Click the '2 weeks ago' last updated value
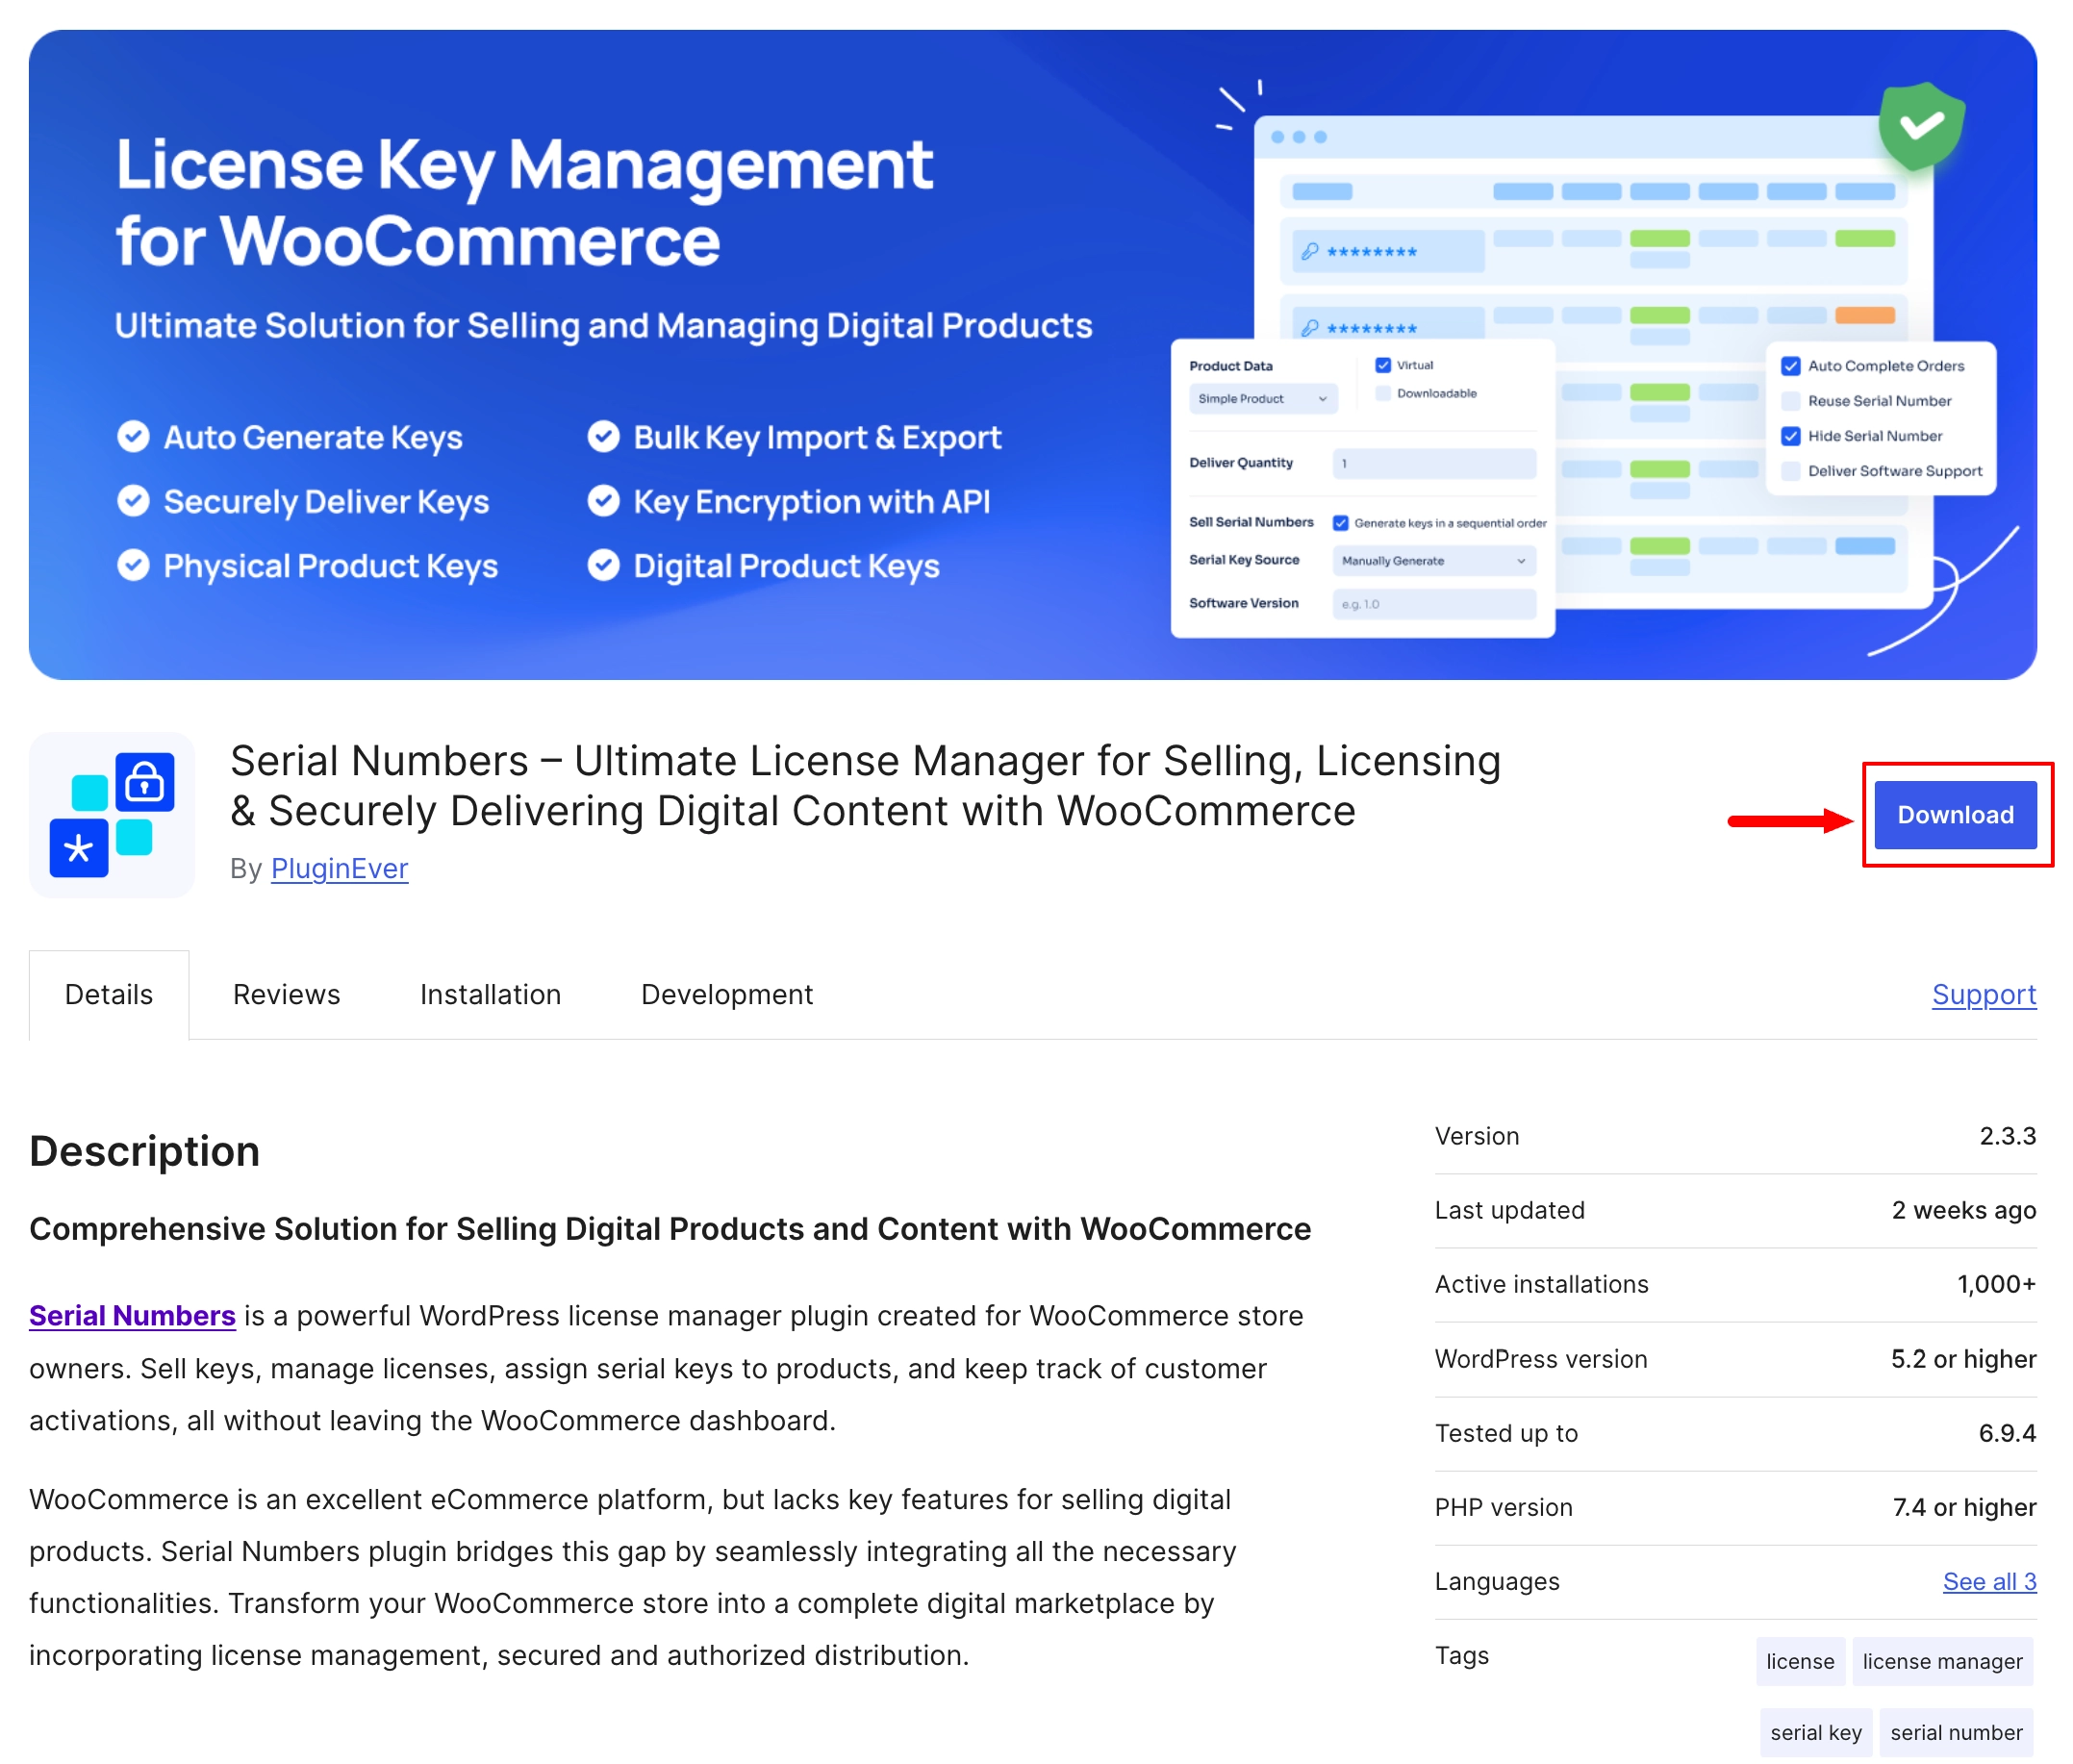2073x1764 pixels. coord(1963,1210)
